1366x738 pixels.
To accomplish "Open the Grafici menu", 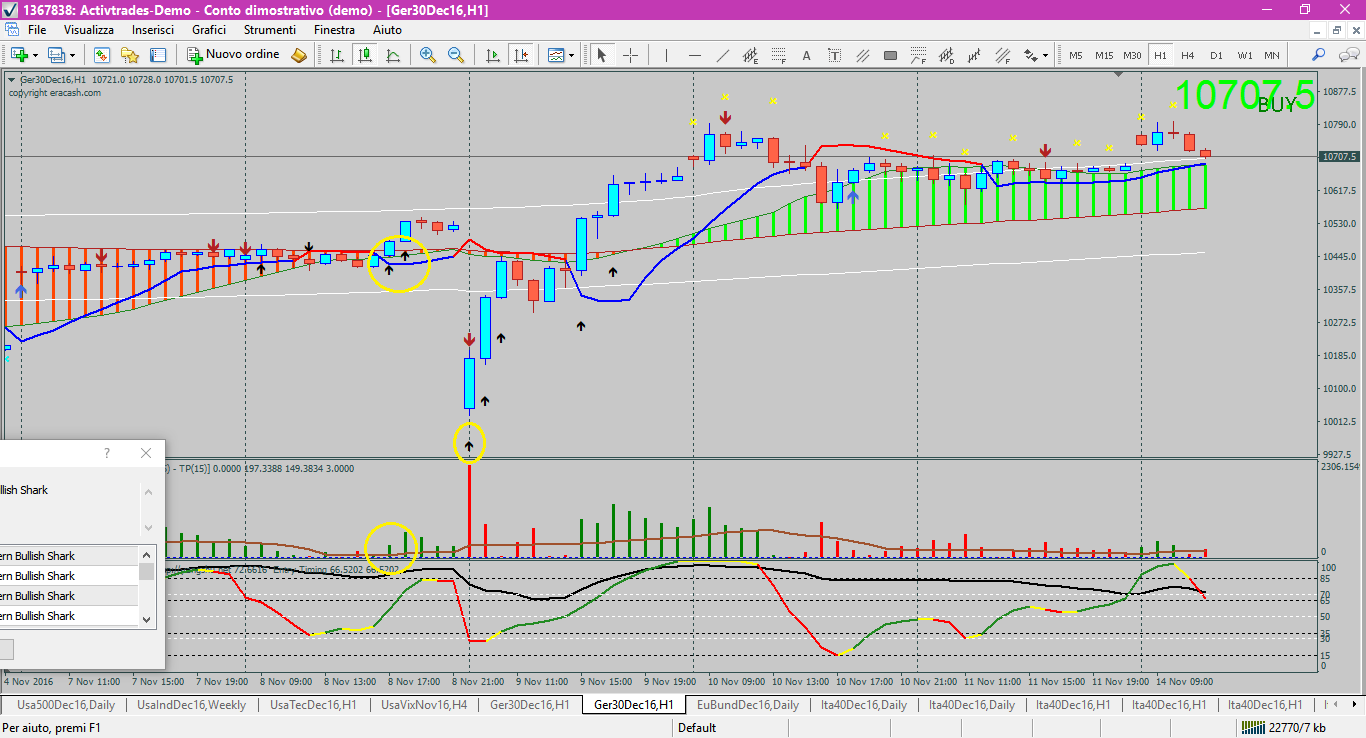I will 209,30.
